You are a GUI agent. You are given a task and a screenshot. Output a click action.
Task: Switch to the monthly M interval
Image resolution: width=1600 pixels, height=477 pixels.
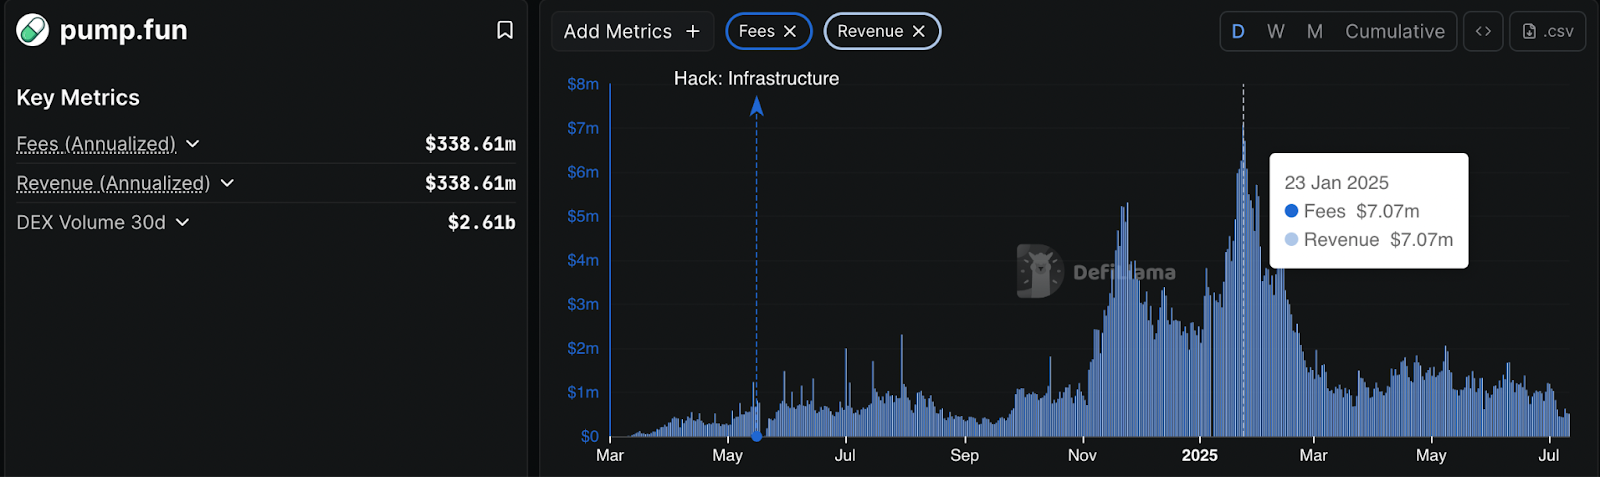(1314, 32)
